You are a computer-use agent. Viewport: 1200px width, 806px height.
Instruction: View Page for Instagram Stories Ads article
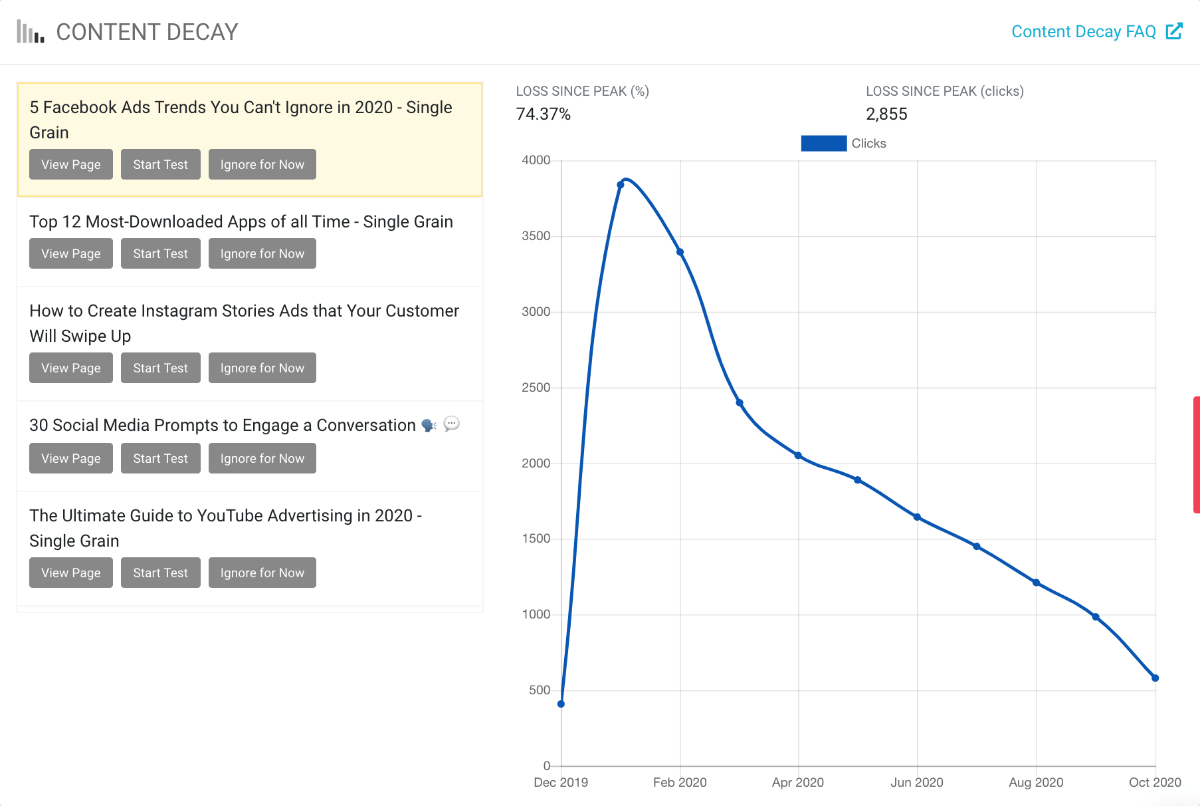(x=70, y=367)
